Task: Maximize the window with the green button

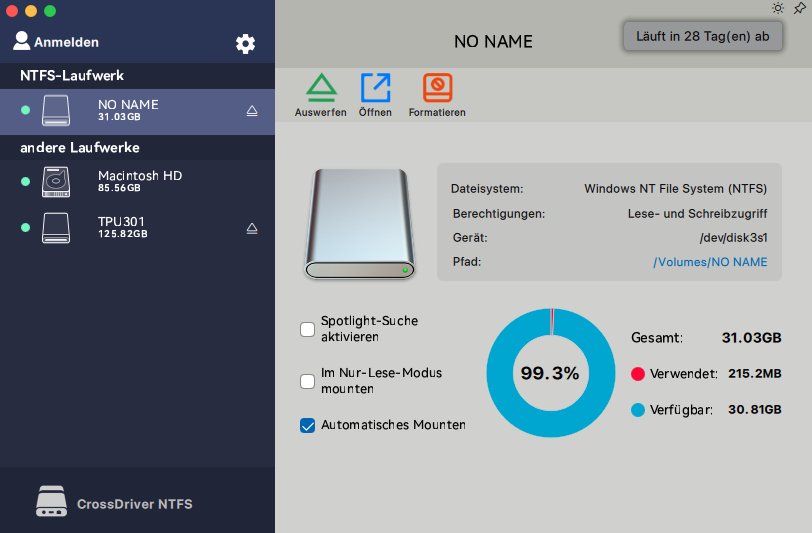Action: pyautogui.click(x=50, y=11)
